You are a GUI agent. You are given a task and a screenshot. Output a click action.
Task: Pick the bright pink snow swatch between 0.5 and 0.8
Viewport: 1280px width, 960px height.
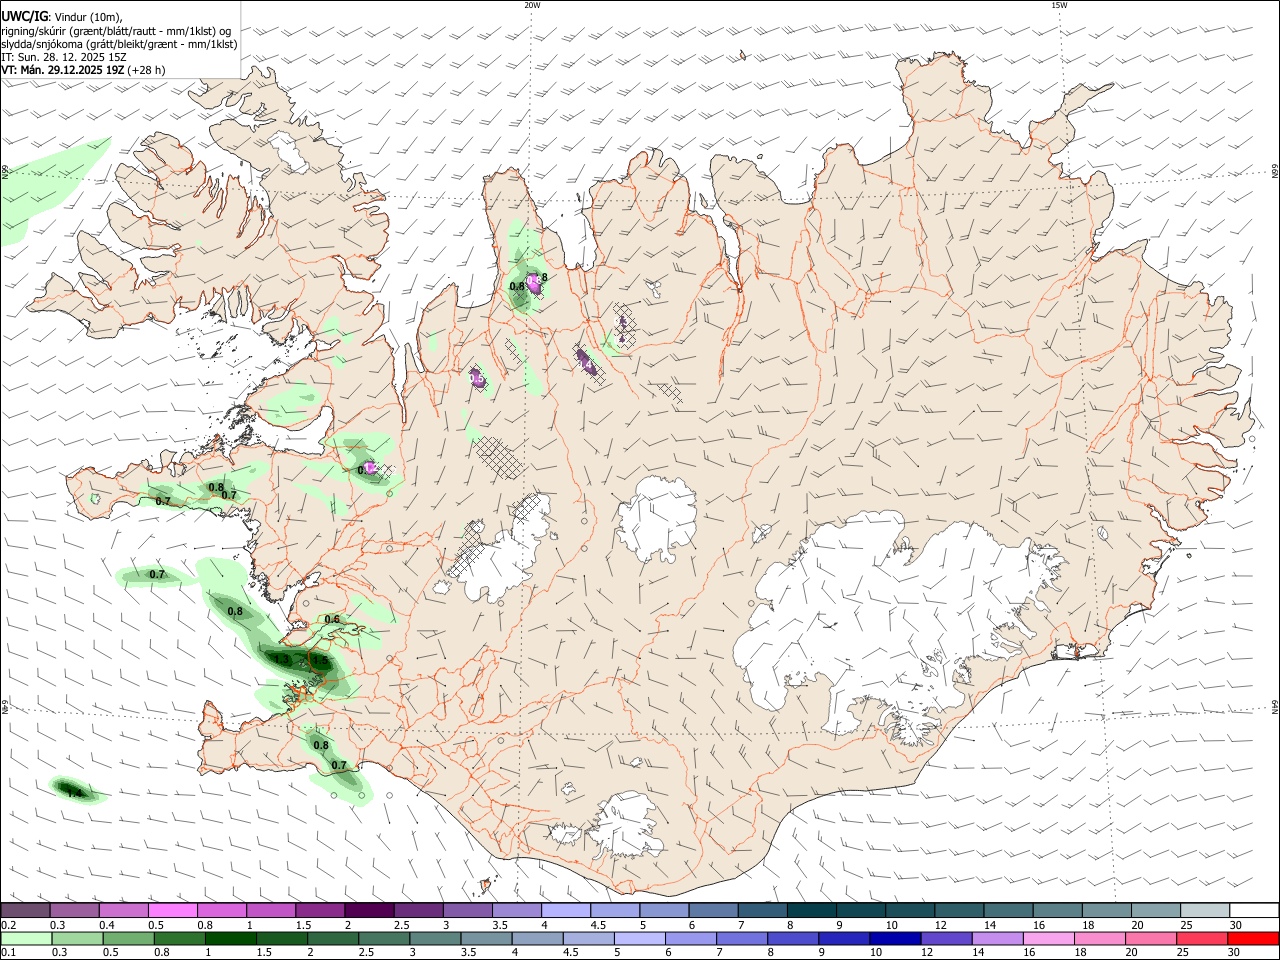(172, 910)
